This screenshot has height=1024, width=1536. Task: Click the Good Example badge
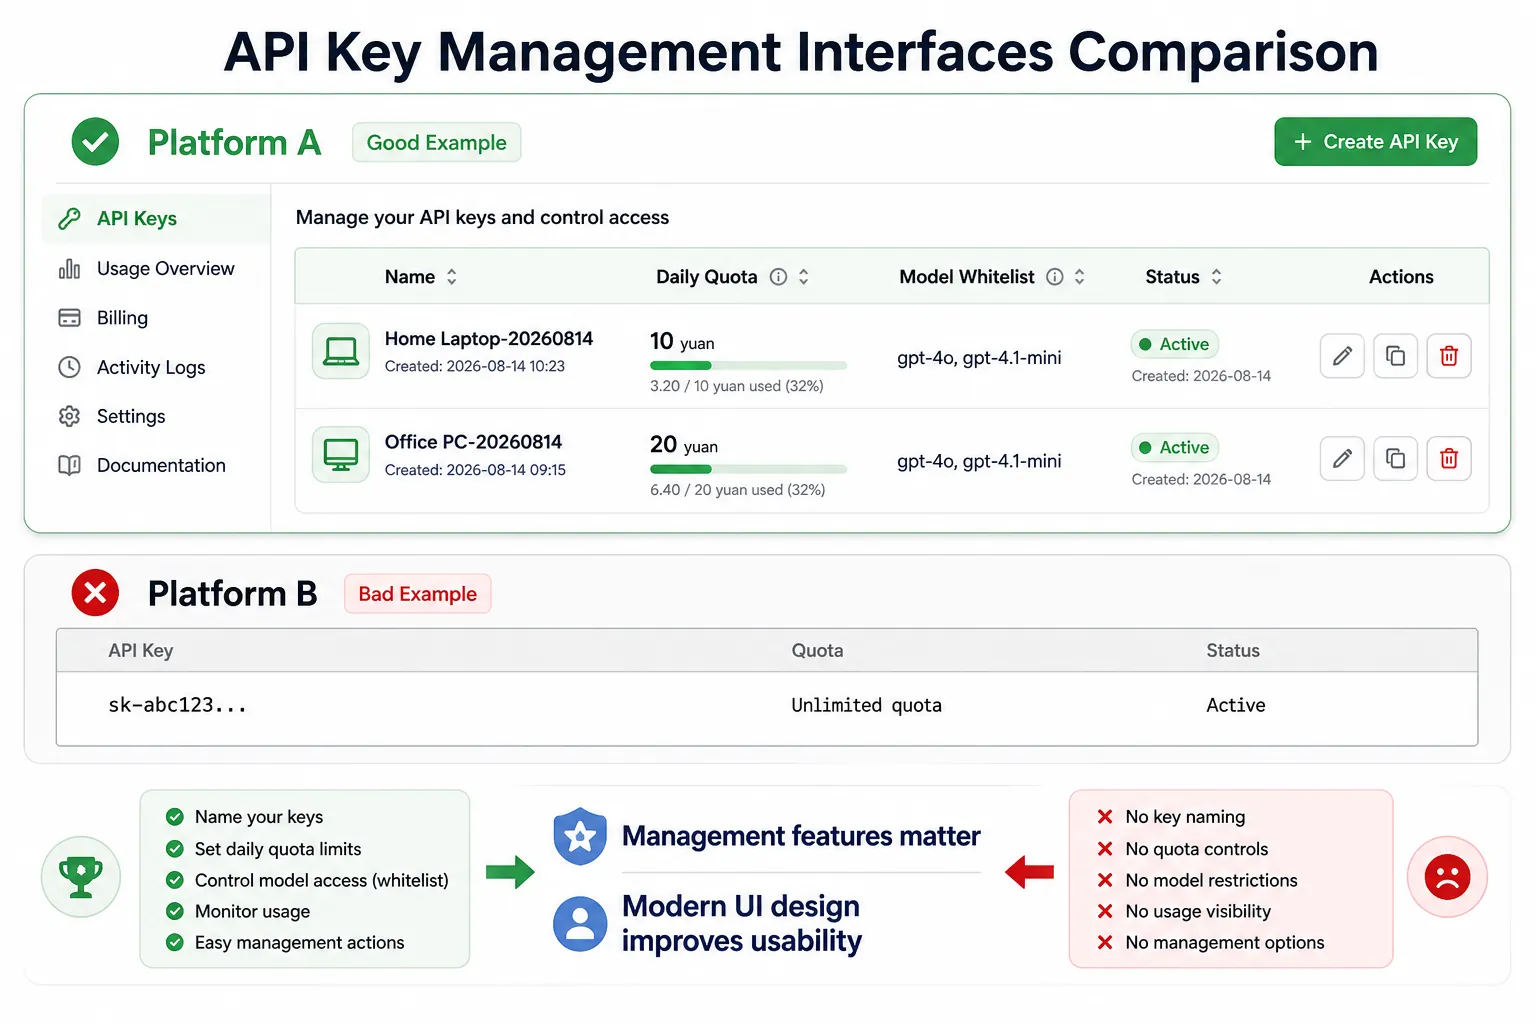tap(437, 142)
